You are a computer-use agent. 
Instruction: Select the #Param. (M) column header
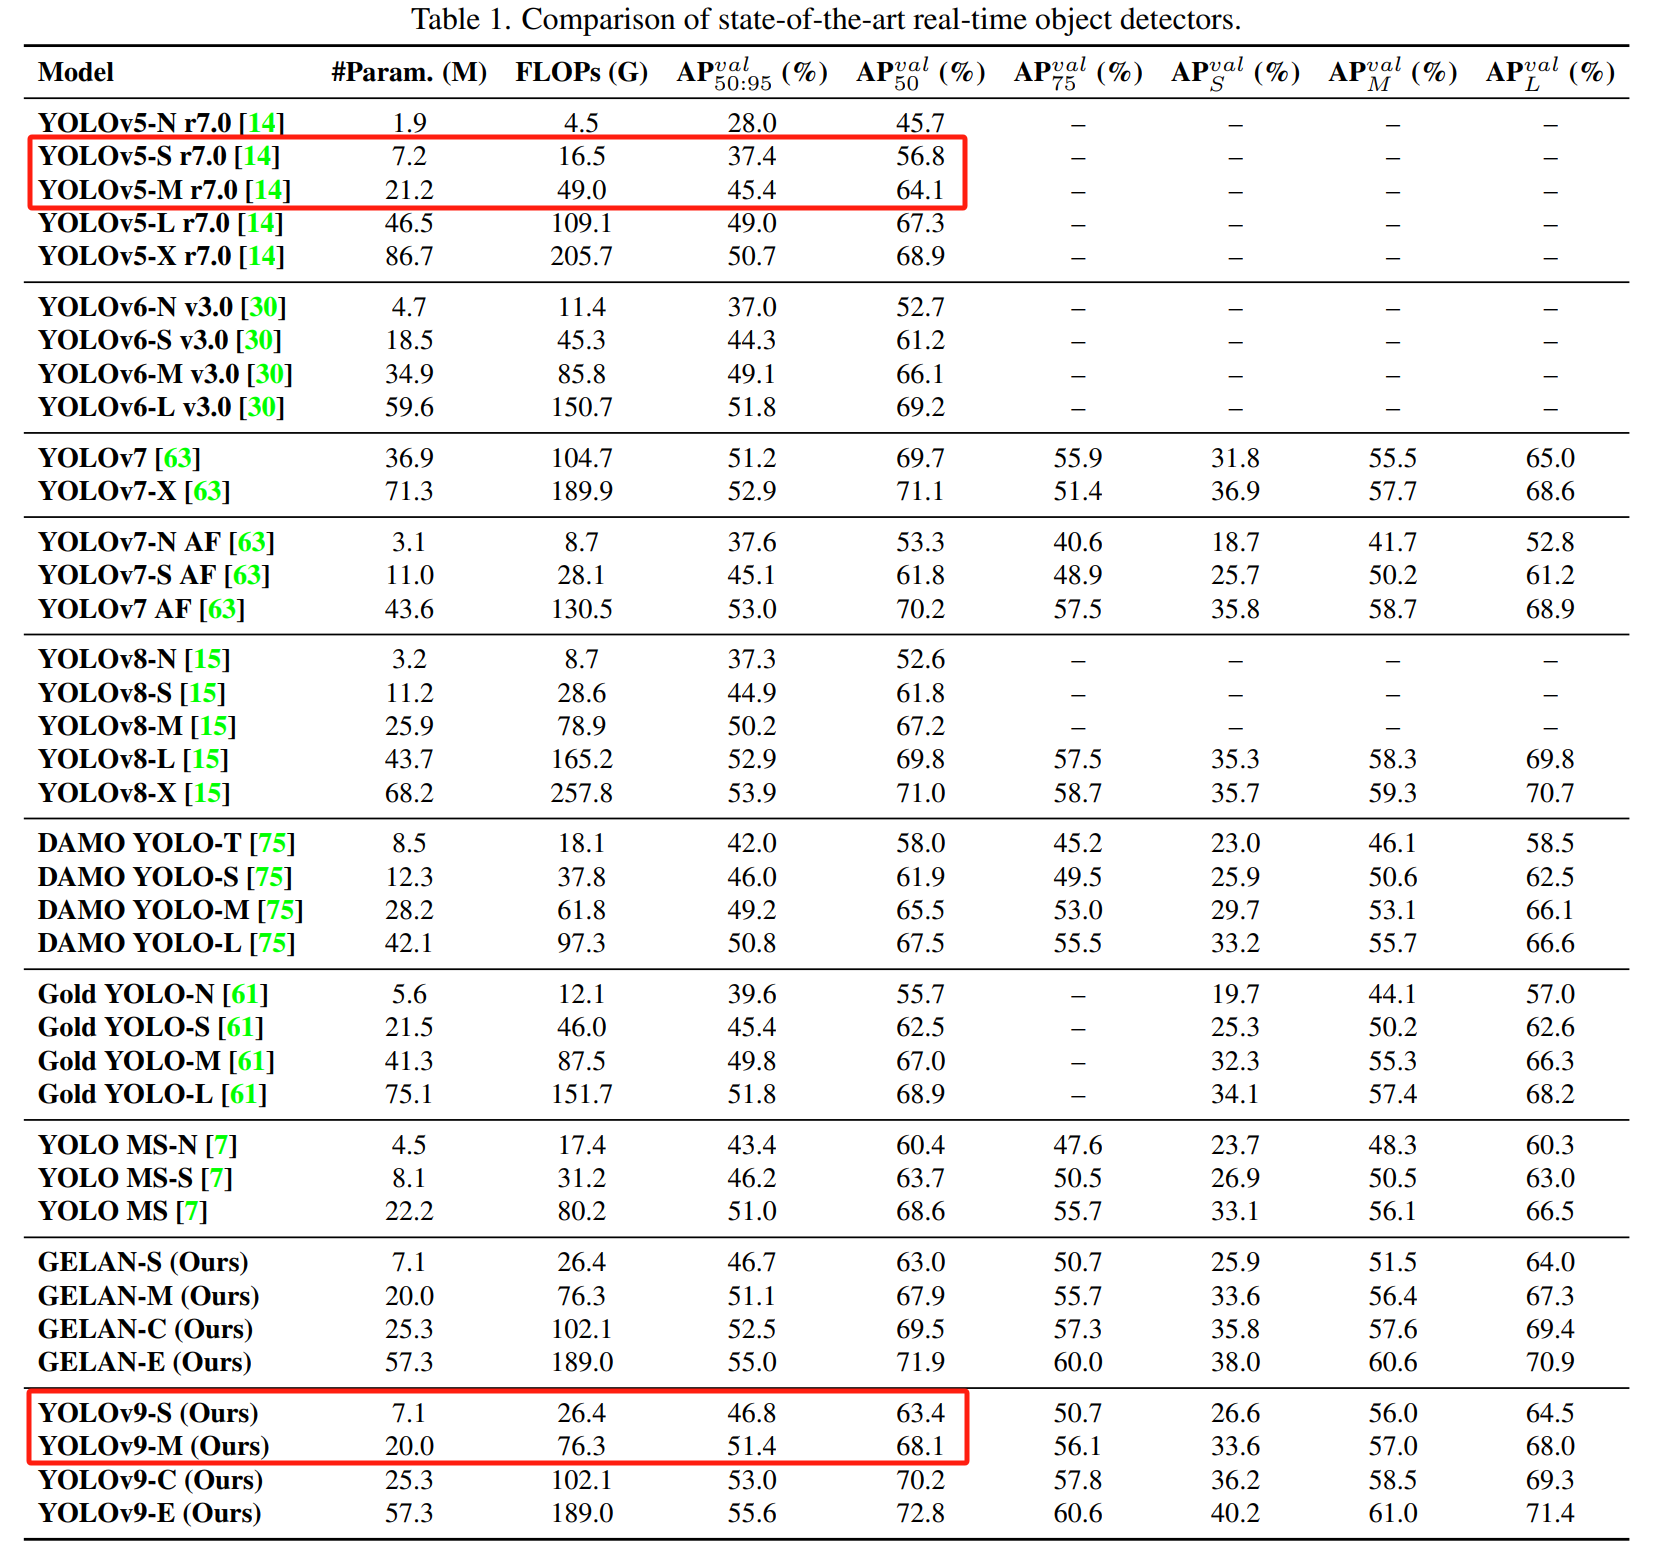[409, 72]
